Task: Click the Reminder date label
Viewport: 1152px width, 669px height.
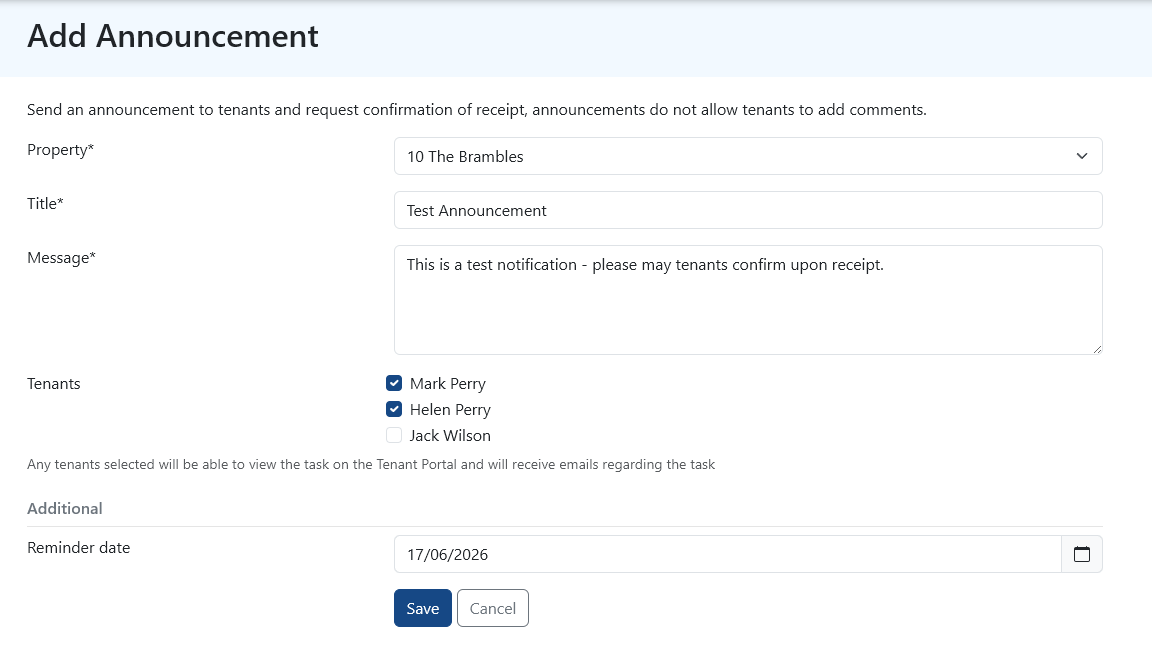Action: [79, 548]
